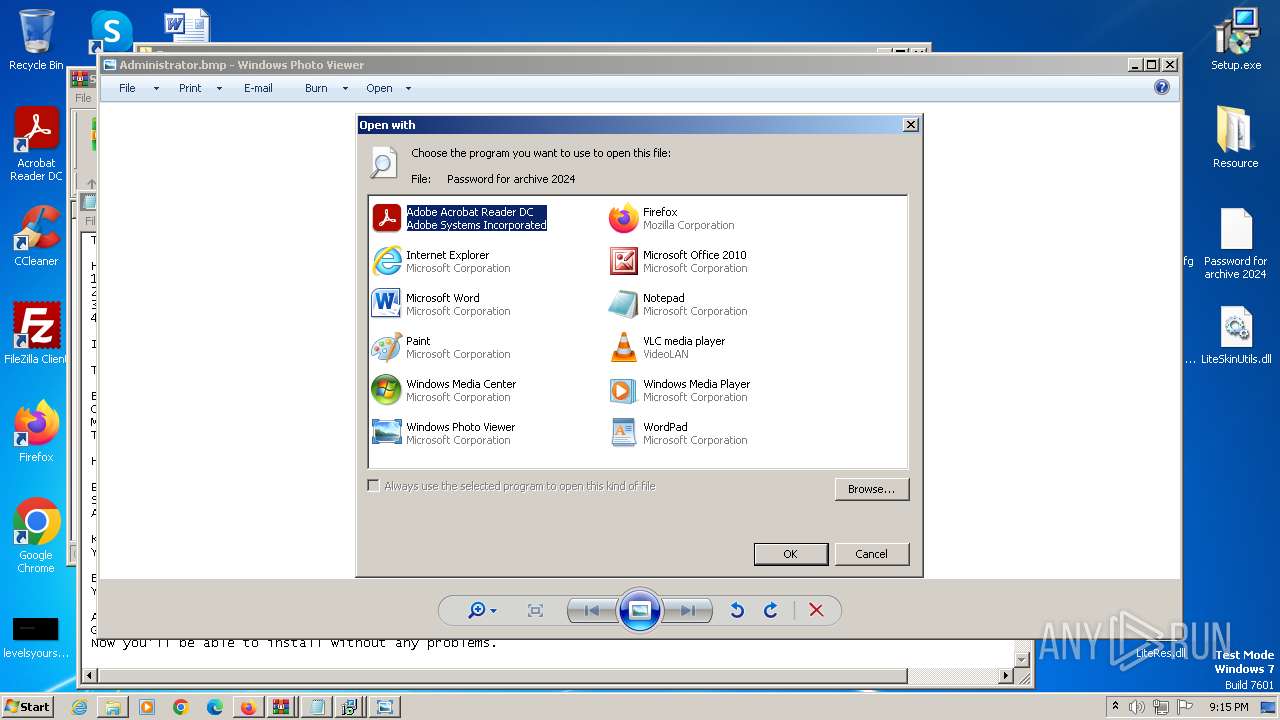Close the Open with dialog

[x=910, y=125]
